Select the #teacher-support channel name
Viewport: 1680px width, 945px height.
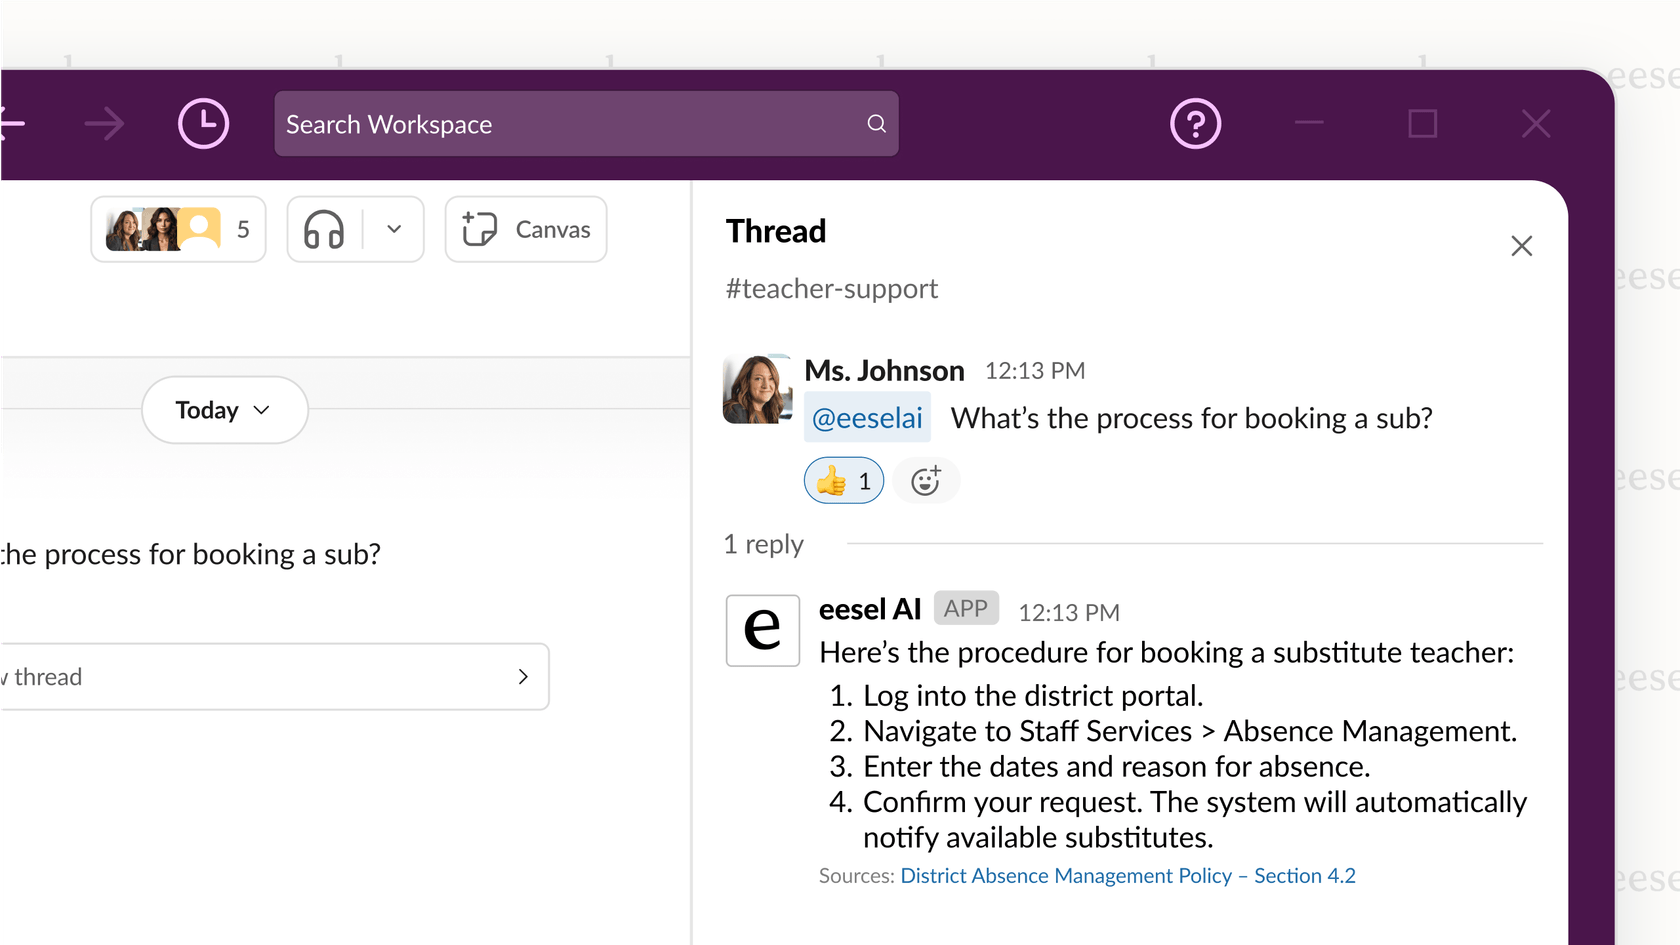tap(832, 288)
